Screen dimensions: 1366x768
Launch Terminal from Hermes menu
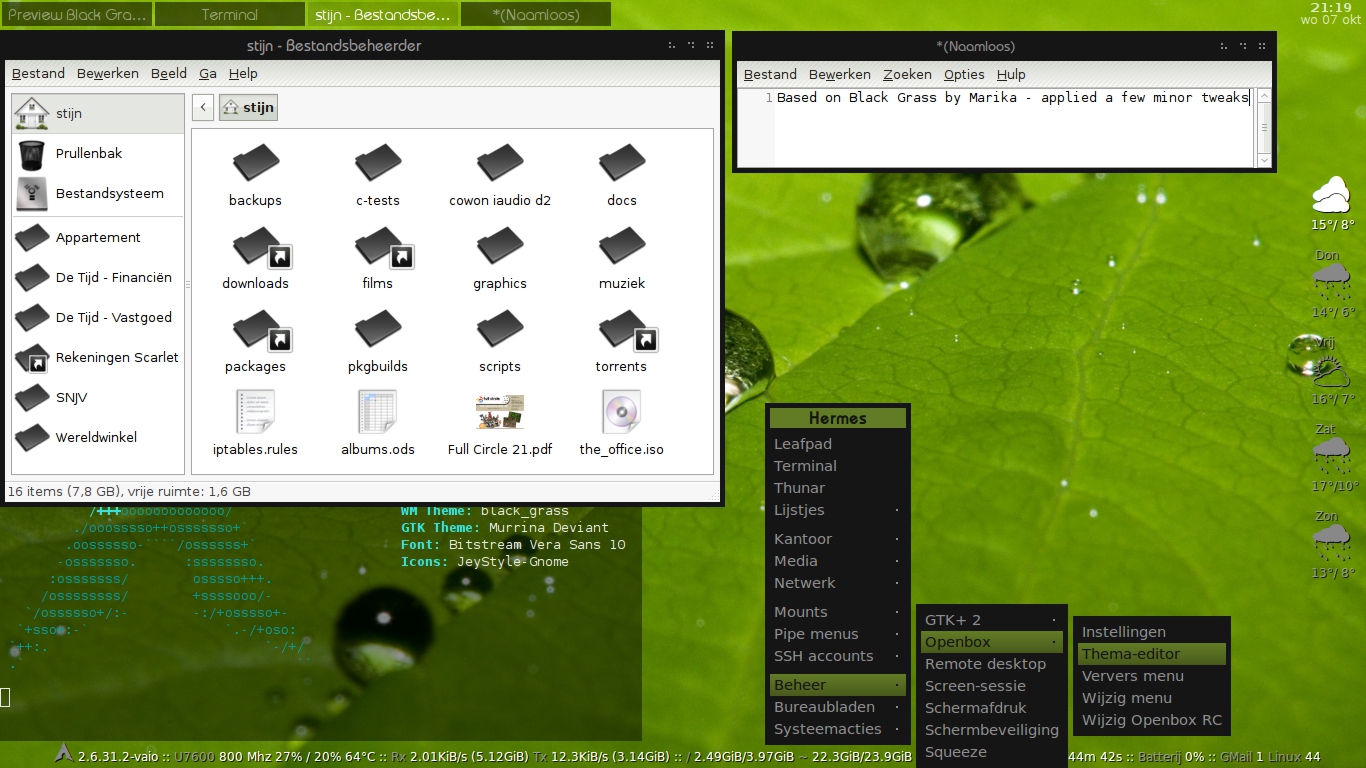pyautogui.click(x=838, y=466)
